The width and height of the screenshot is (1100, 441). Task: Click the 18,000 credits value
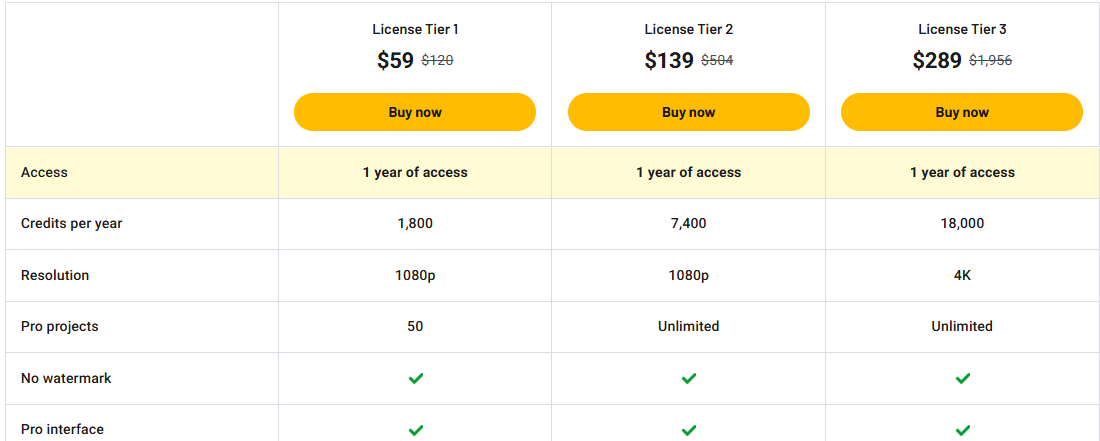tap(962, 223)
